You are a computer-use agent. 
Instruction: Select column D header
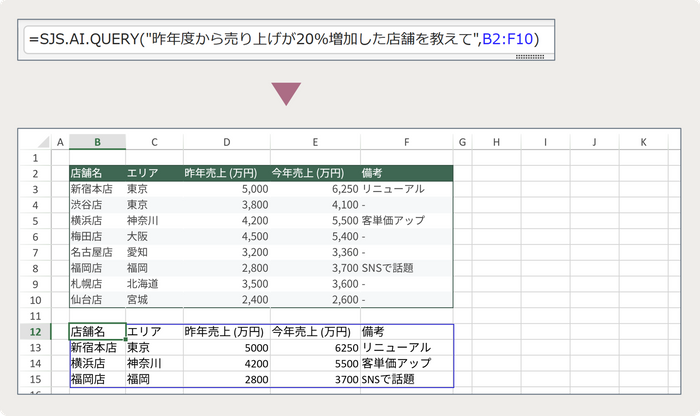(226, 142)
